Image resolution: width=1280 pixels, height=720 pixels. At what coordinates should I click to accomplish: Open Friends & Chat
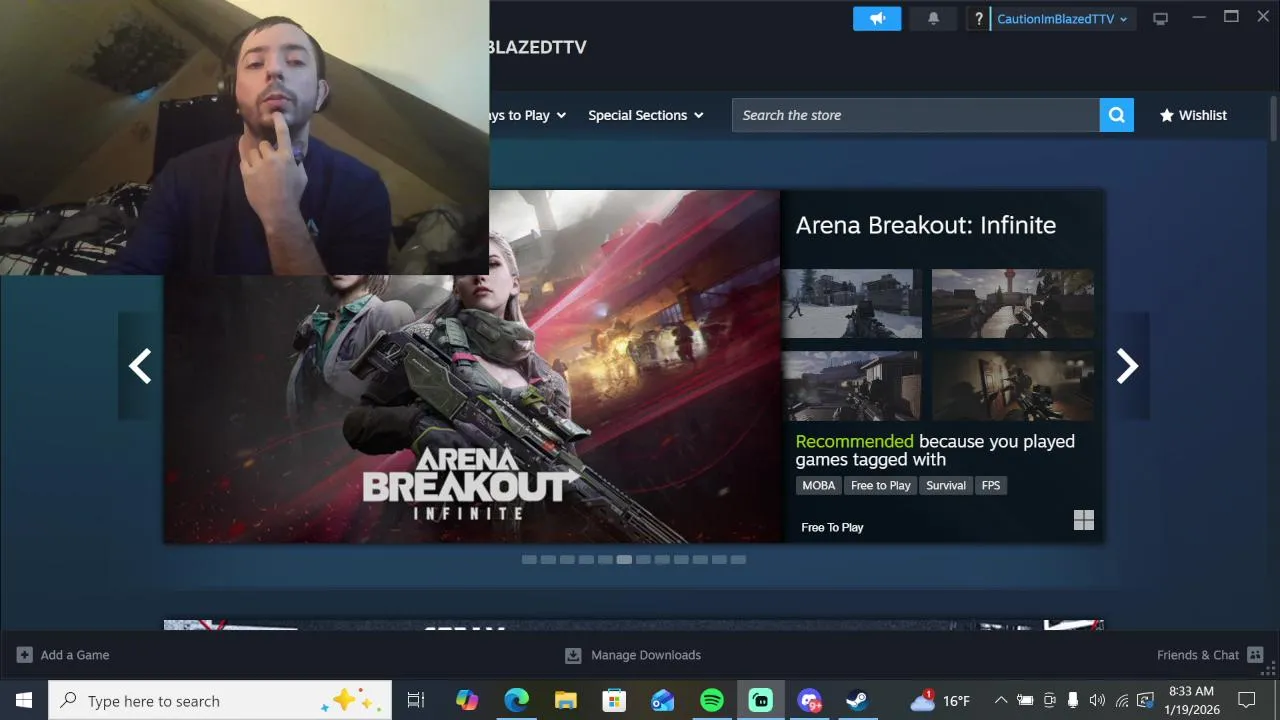click(x=1210, y=655)
